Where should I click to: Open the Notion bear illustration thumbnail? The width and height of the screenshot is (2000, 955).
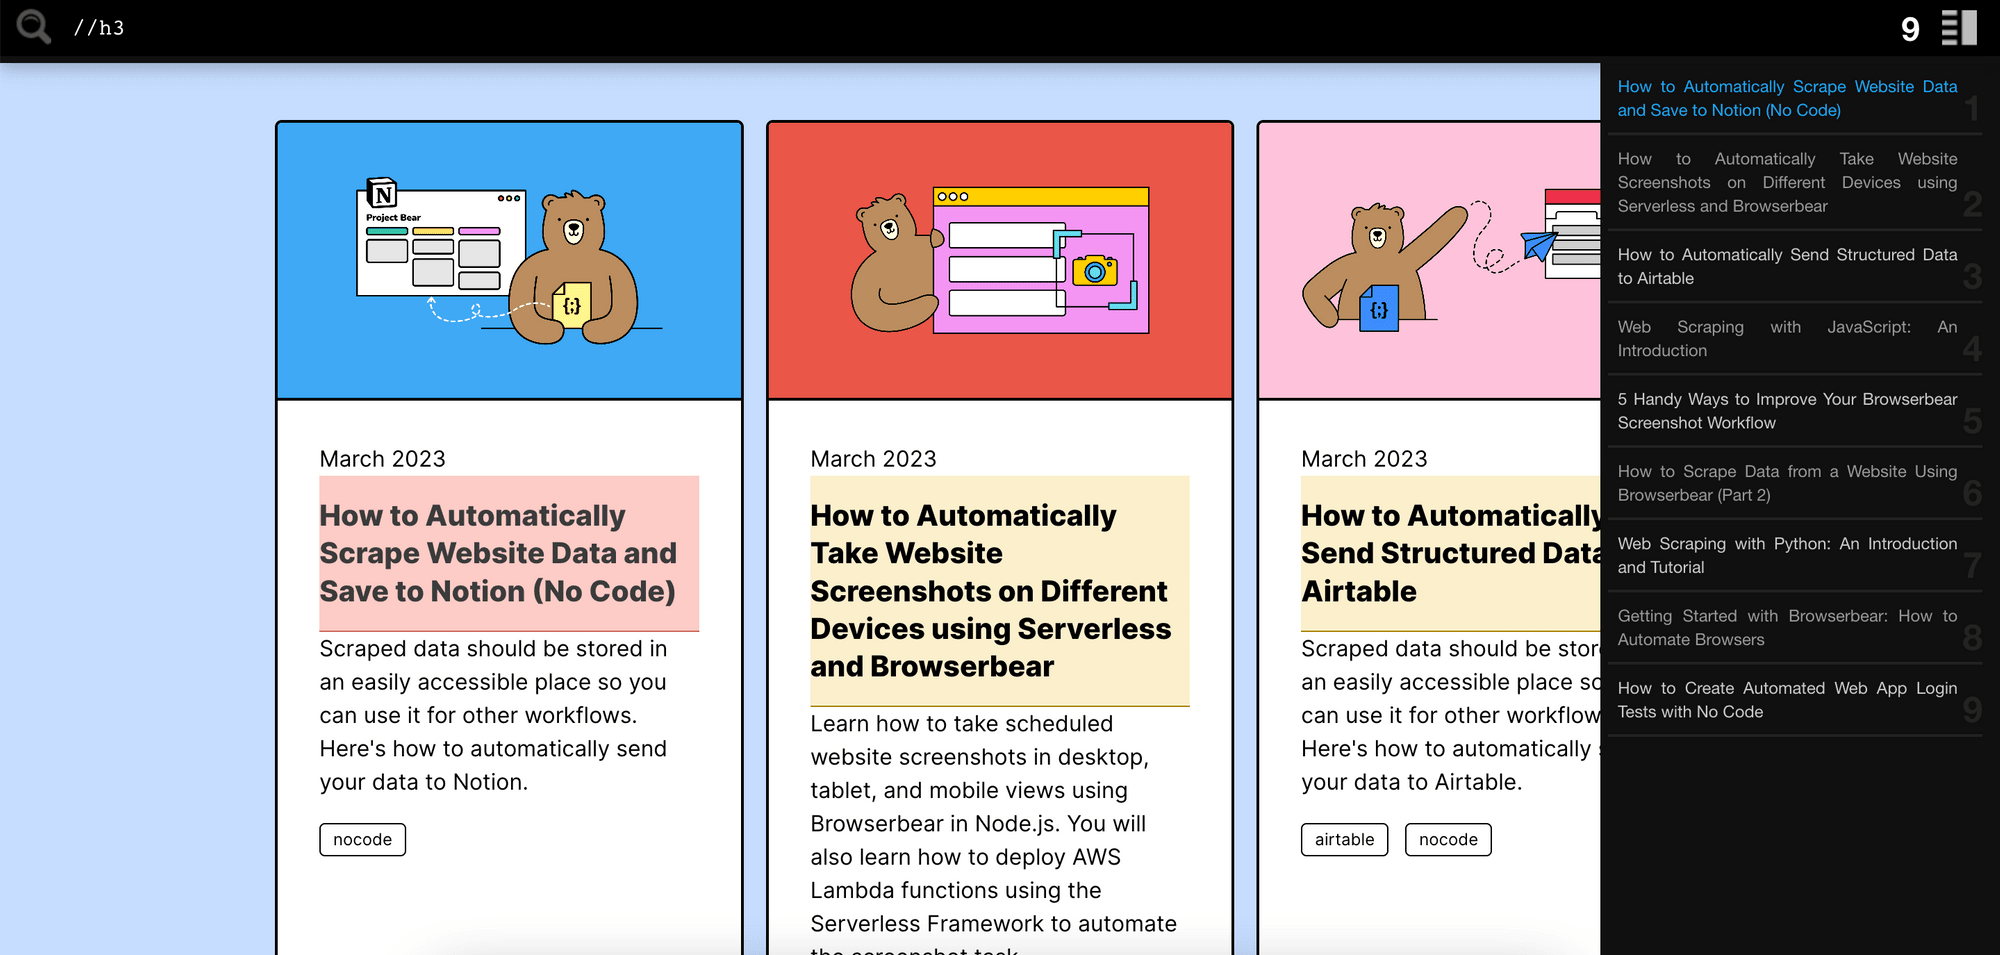click(x=509, y=261)
